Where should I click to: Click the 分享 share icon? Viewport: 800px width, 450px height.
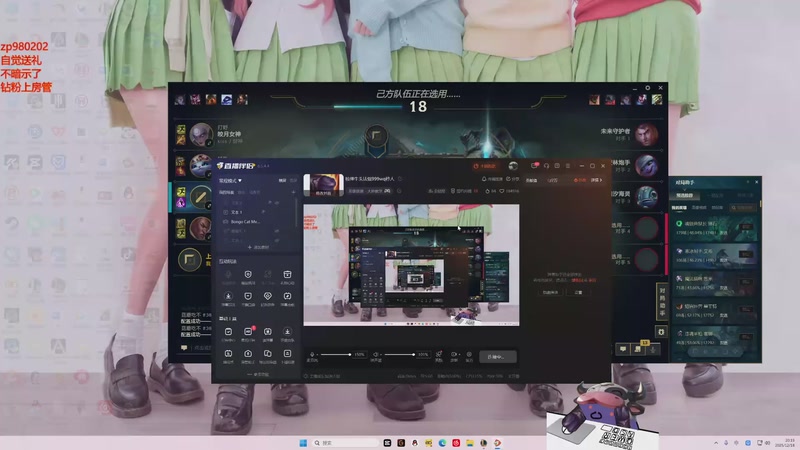click(x=512, y=179)
